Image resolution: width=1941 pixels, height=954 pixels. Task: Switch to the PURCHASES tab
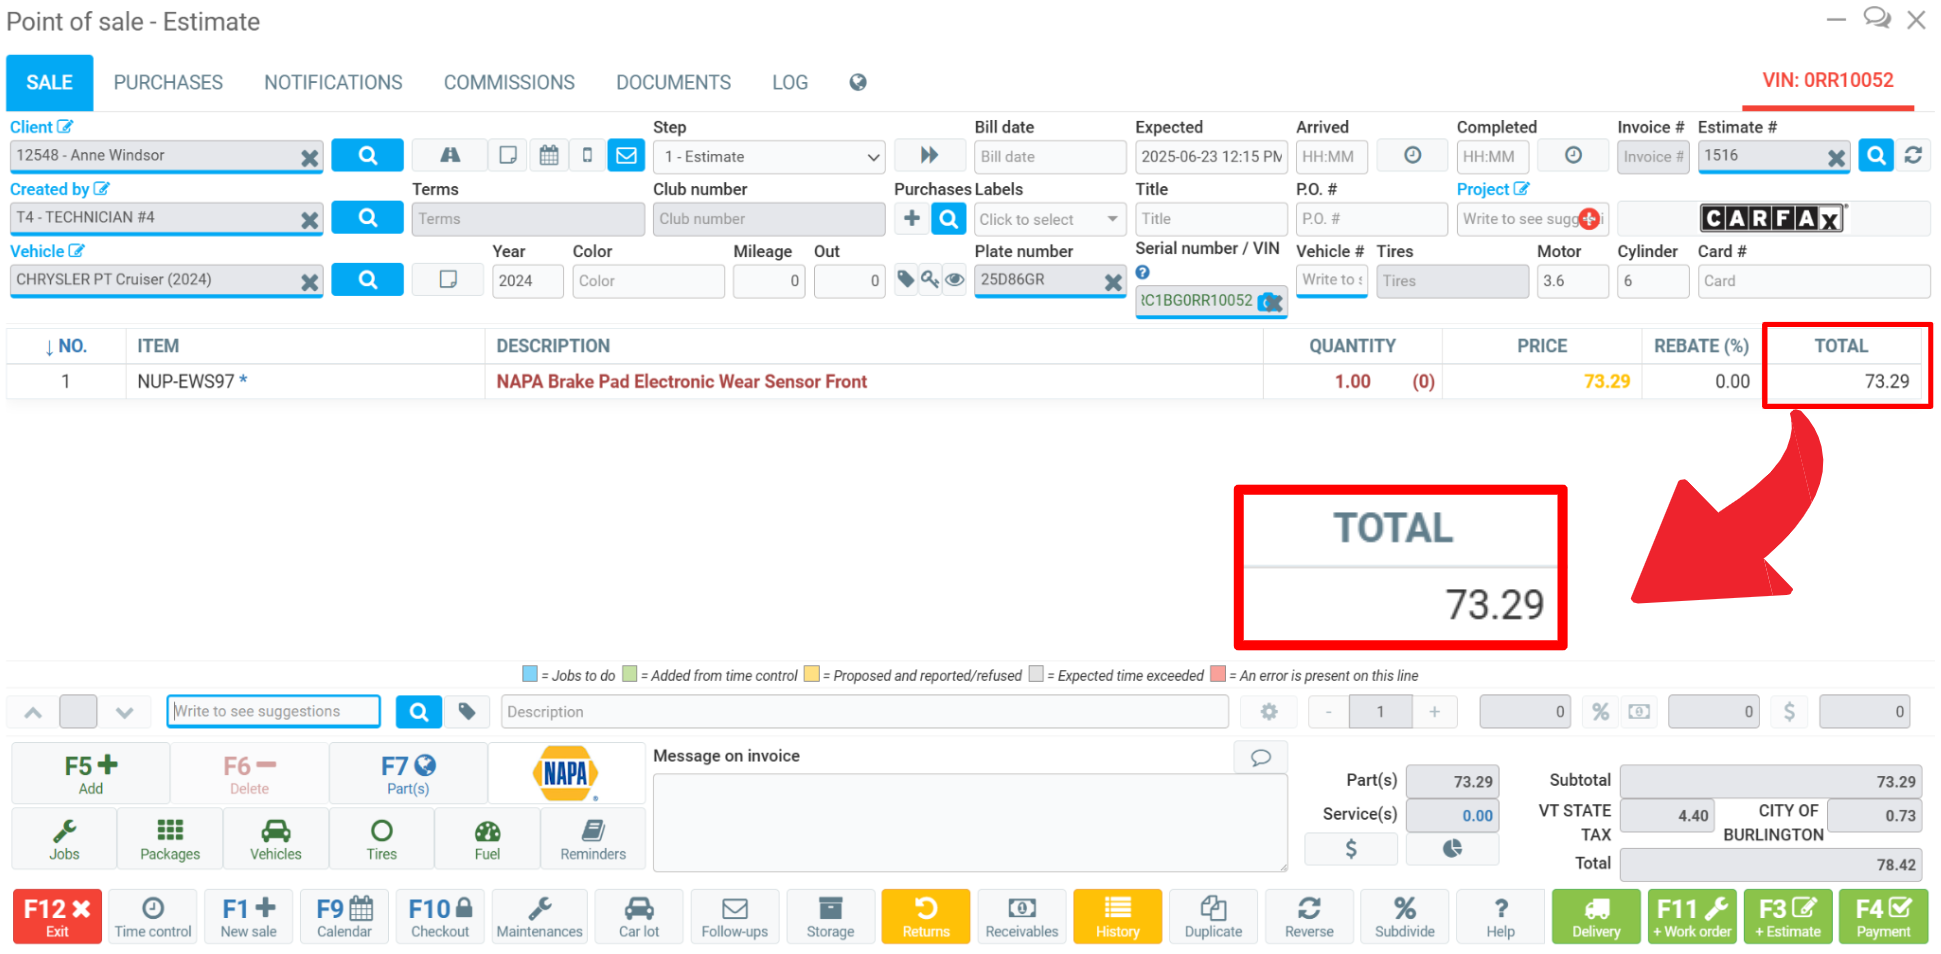tap(168, 82)
